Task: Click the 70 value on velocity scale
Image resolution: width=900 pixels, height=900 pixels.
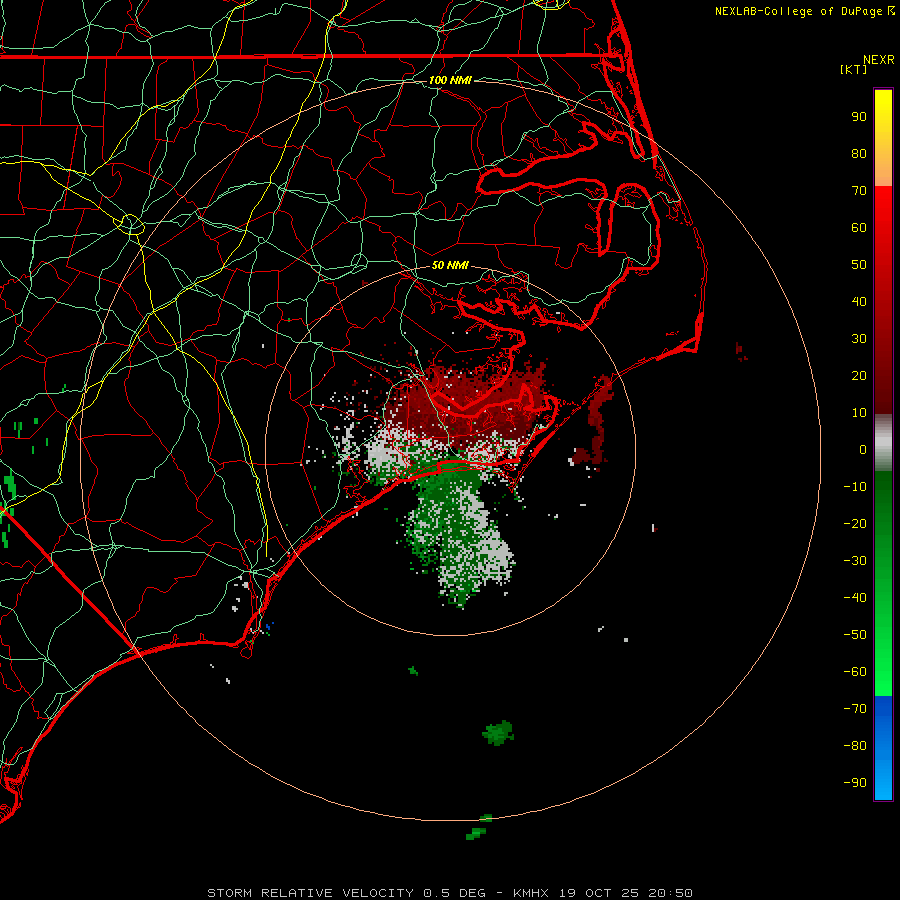Action: point(859,191)
